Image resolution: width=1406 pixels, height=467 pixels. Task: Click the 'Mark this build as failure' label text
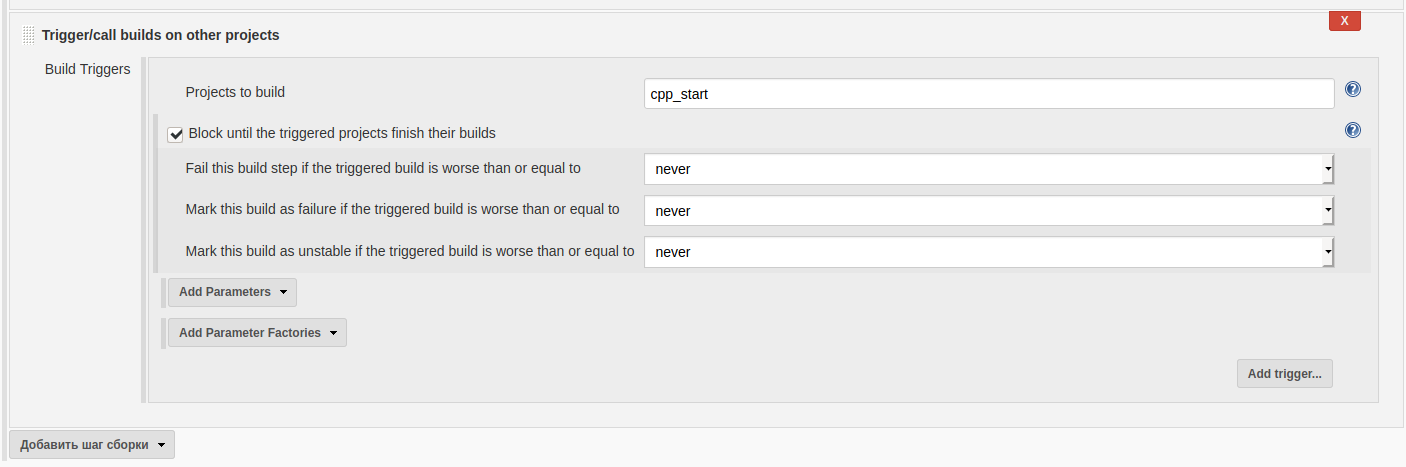402,209
